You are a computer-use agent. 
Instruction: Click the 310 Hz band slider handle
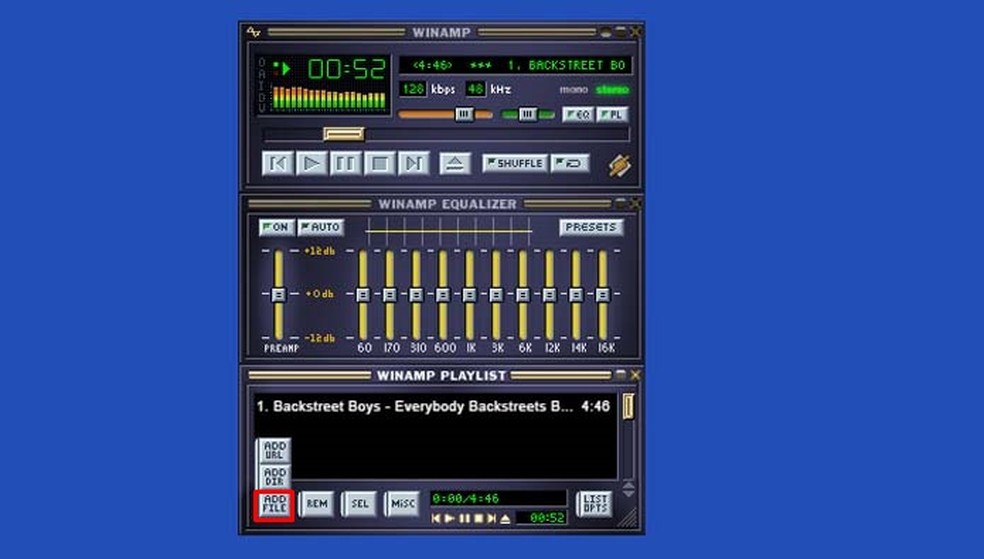pos(416,294)
